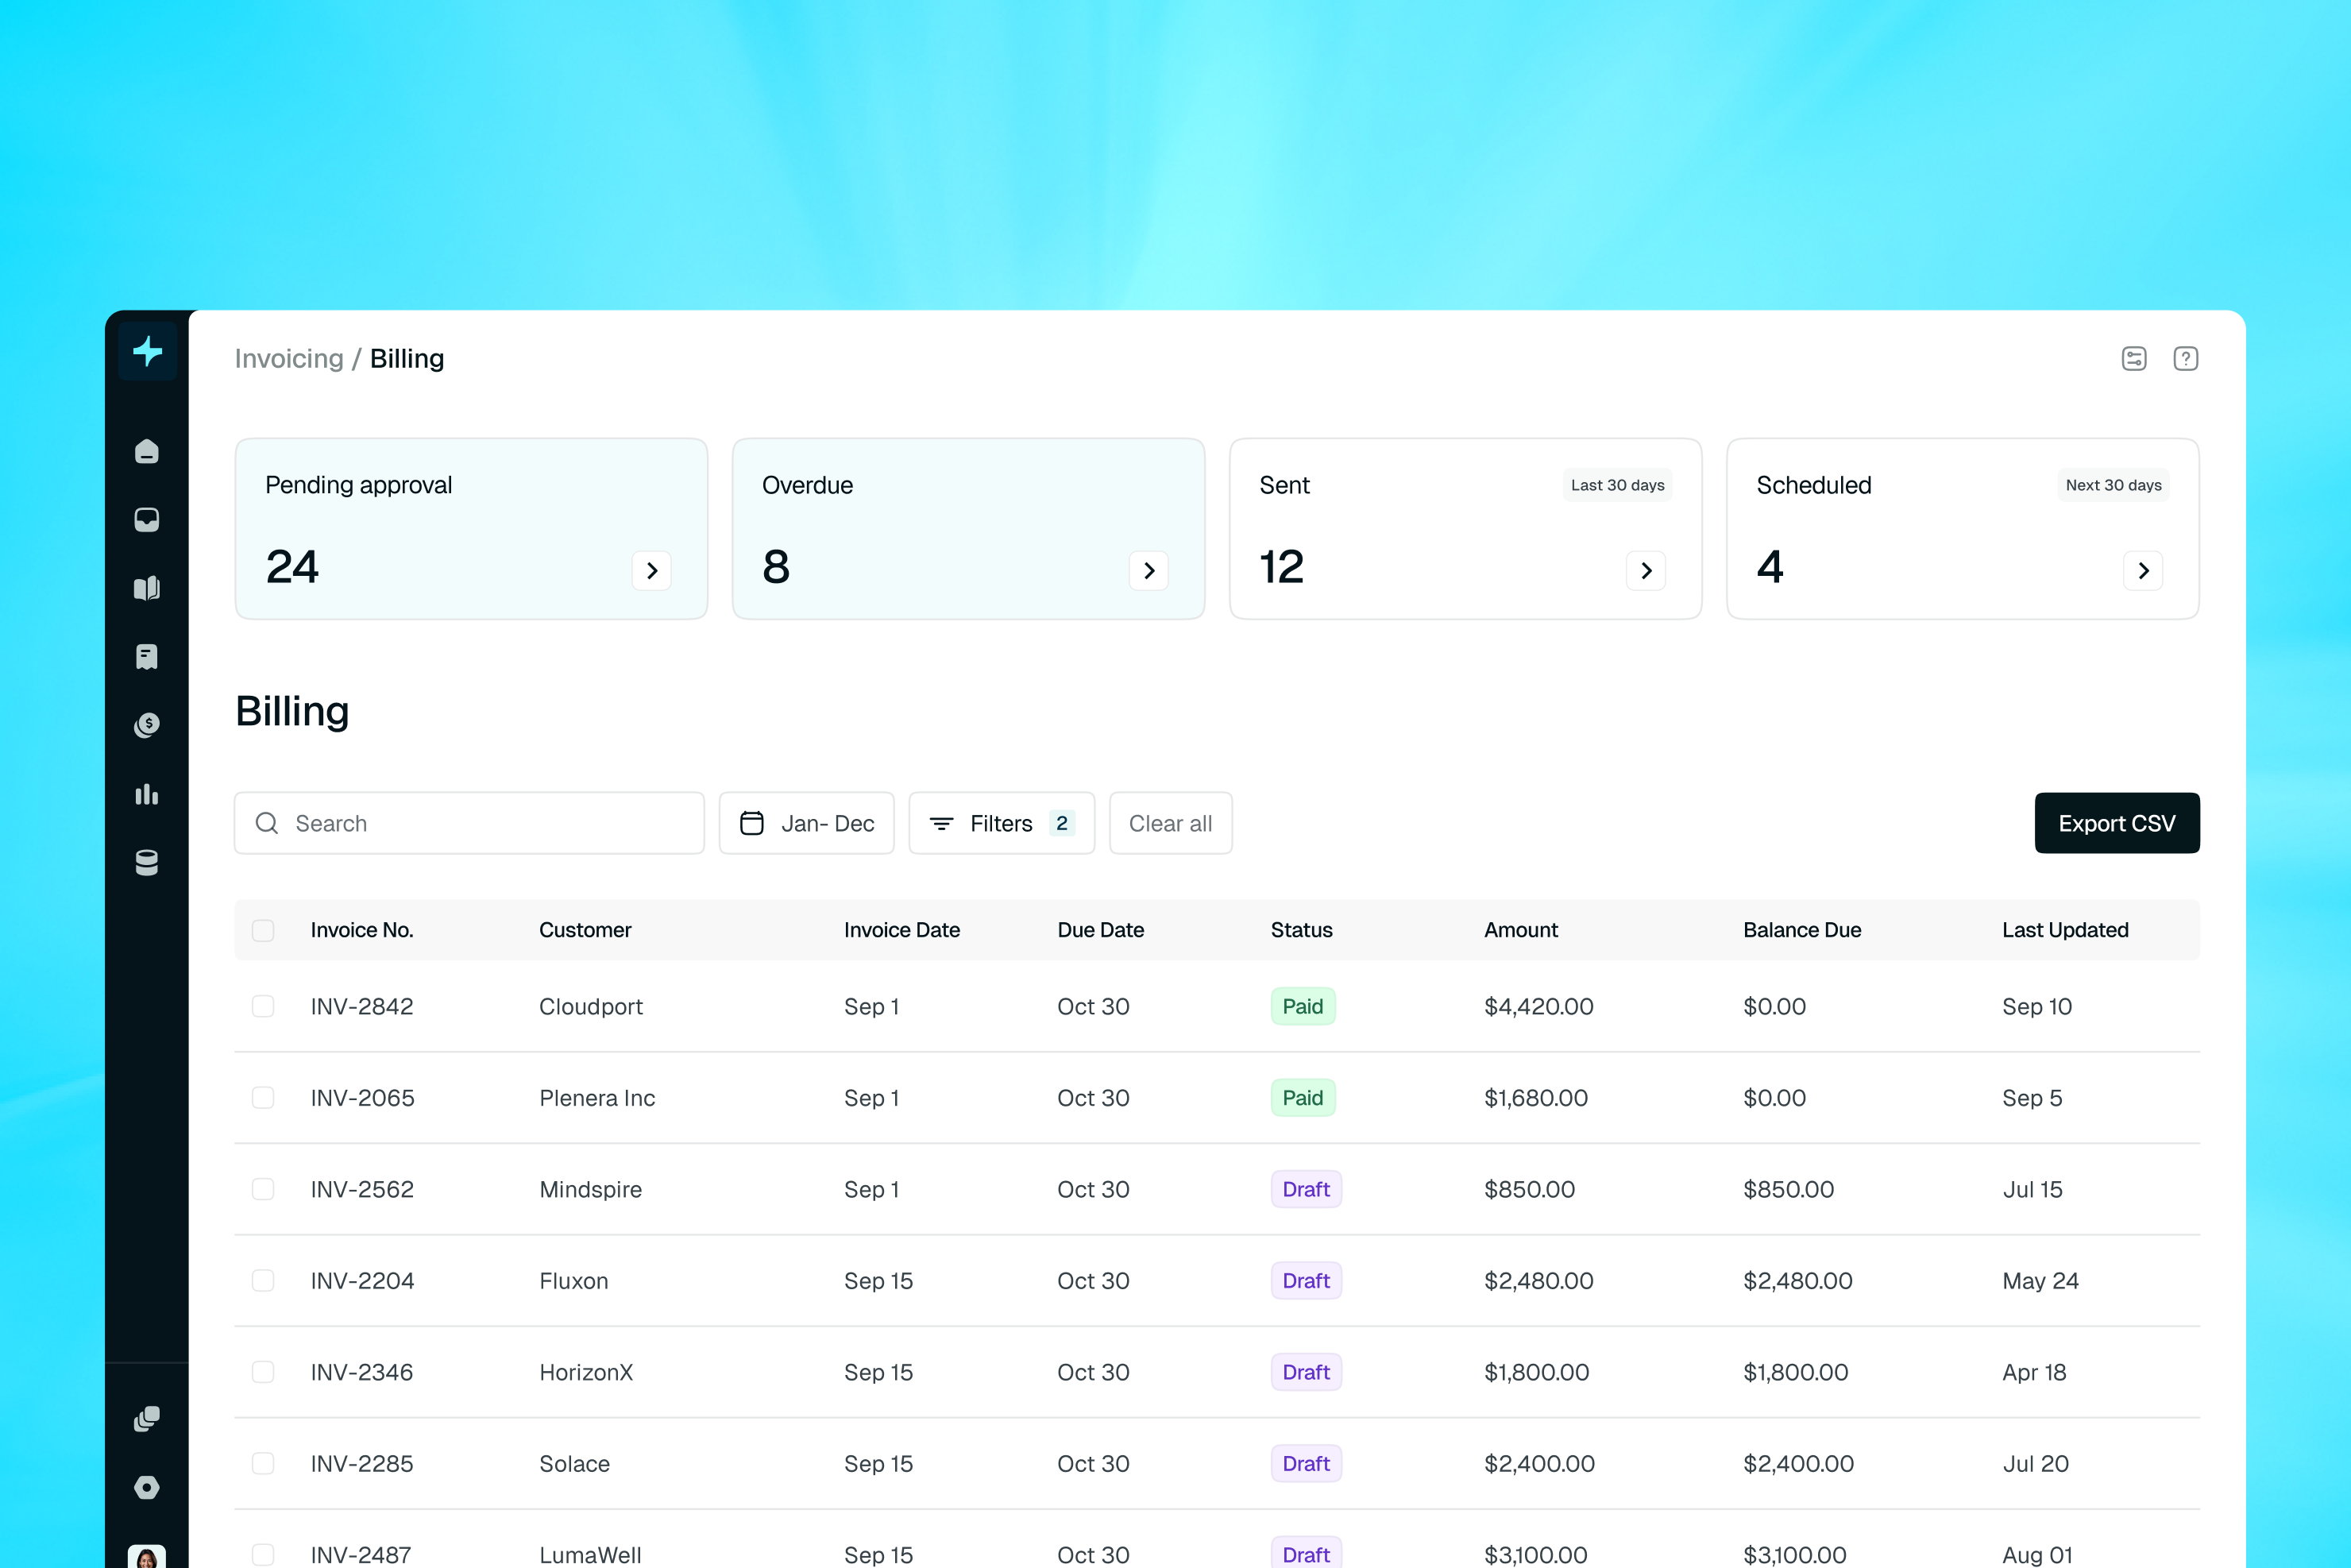
Task: Open the Help question-mark icon top right
Action: pyautogui.click(x=2186, y=358)
